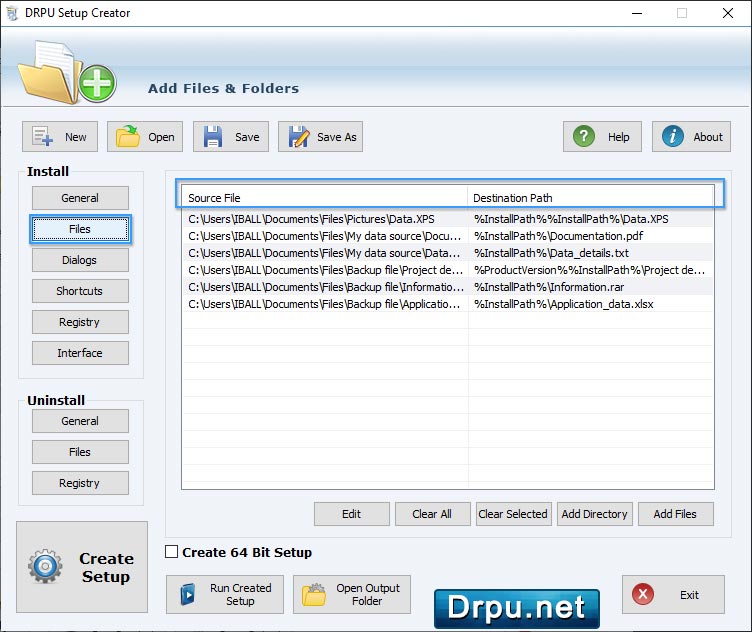
Task: Click the DRPU Setup Creator title bar icon
Action: [12, 13]
